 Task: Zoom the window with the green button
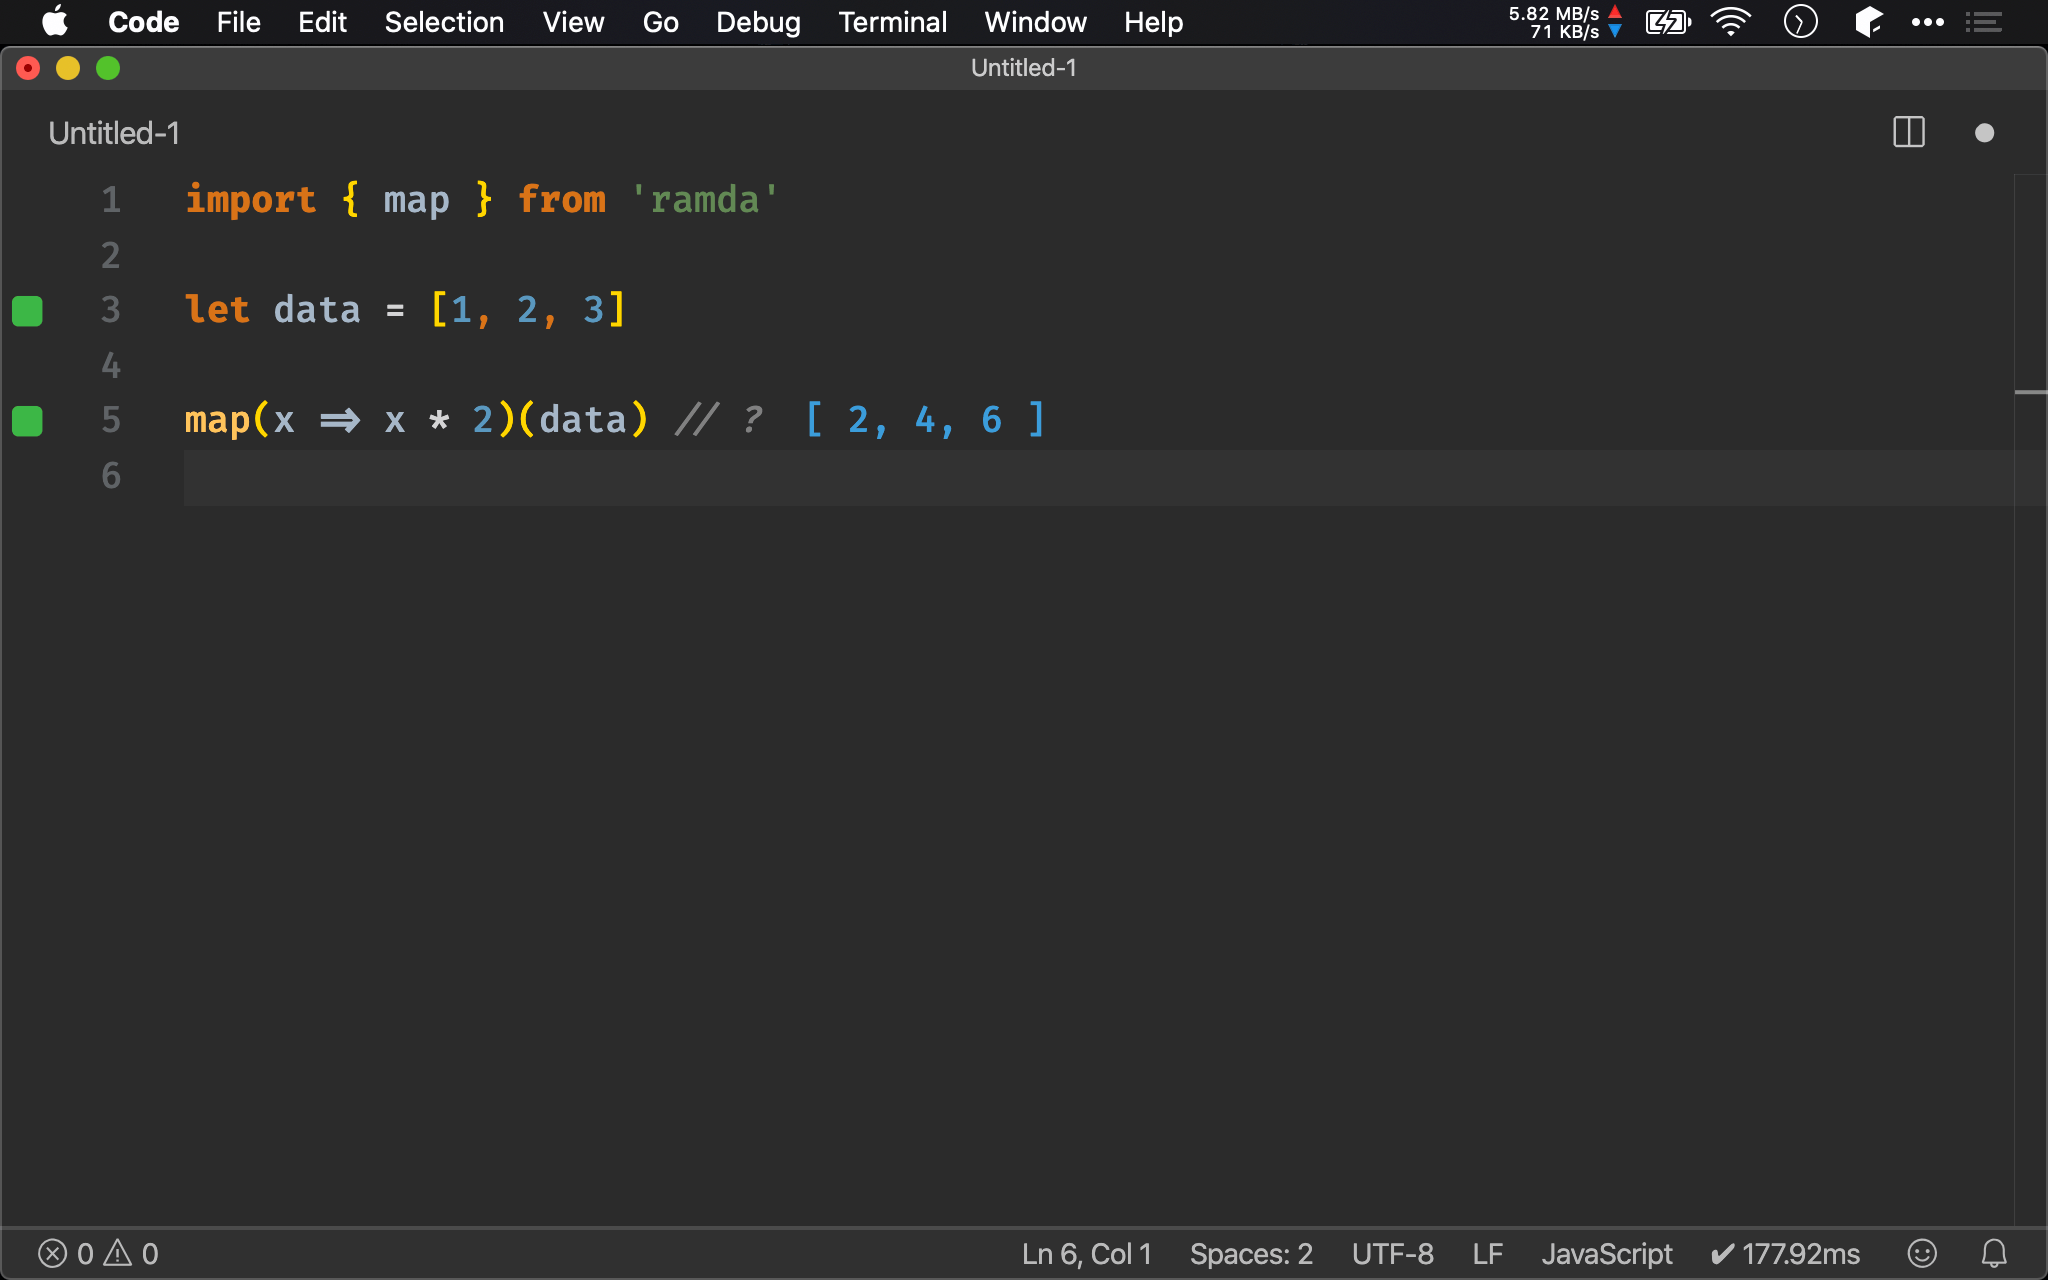pos(108,68)
